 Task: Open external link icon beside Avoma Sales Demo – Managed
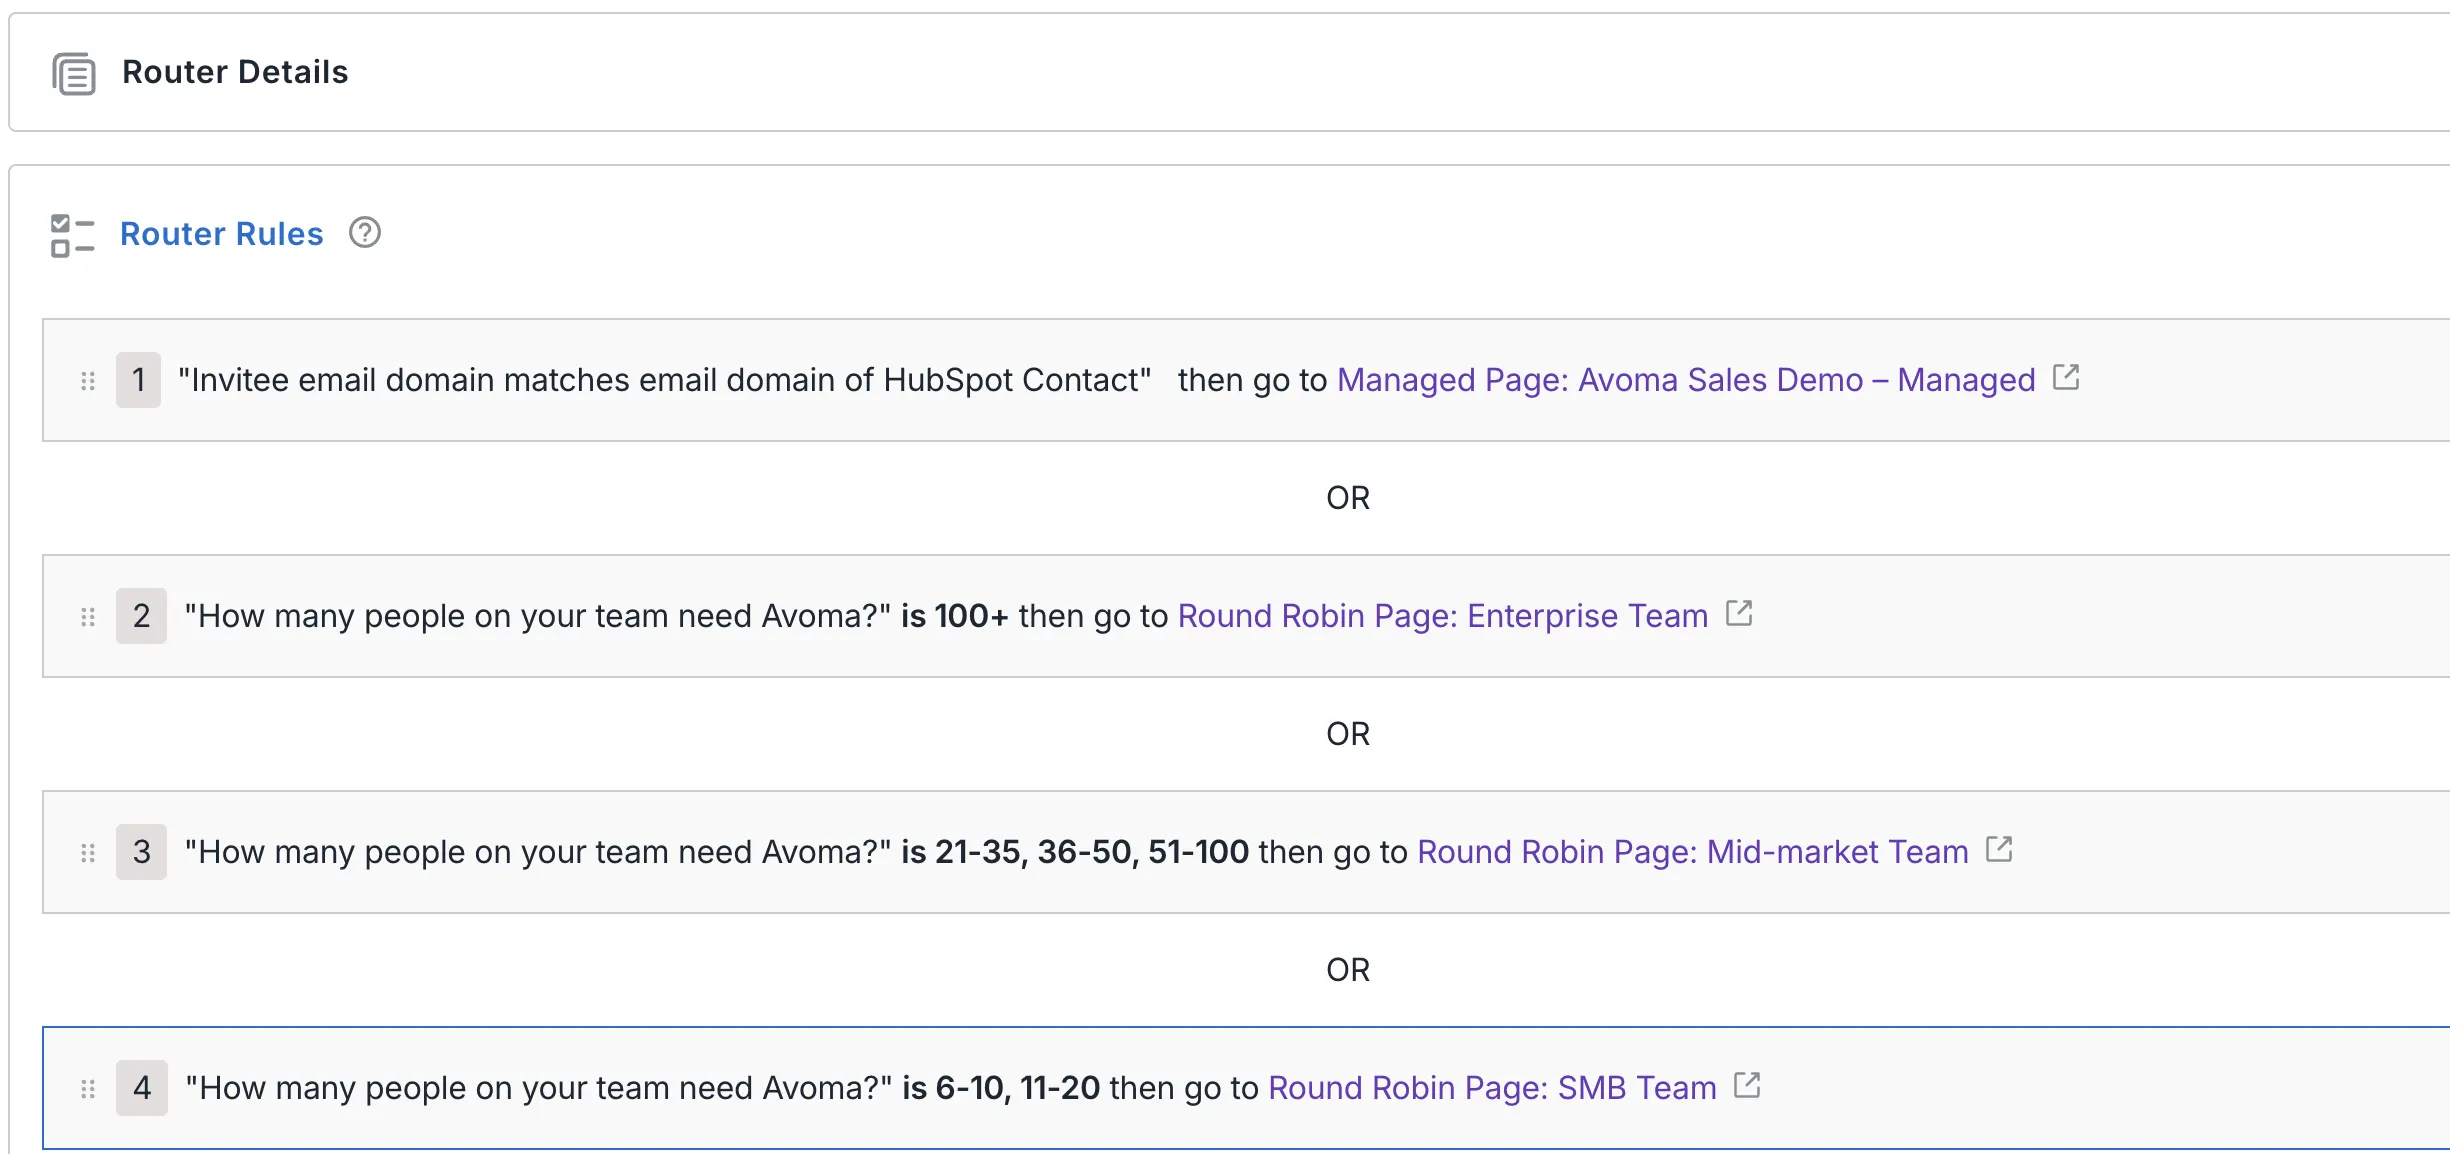[x=2066, y=377]
